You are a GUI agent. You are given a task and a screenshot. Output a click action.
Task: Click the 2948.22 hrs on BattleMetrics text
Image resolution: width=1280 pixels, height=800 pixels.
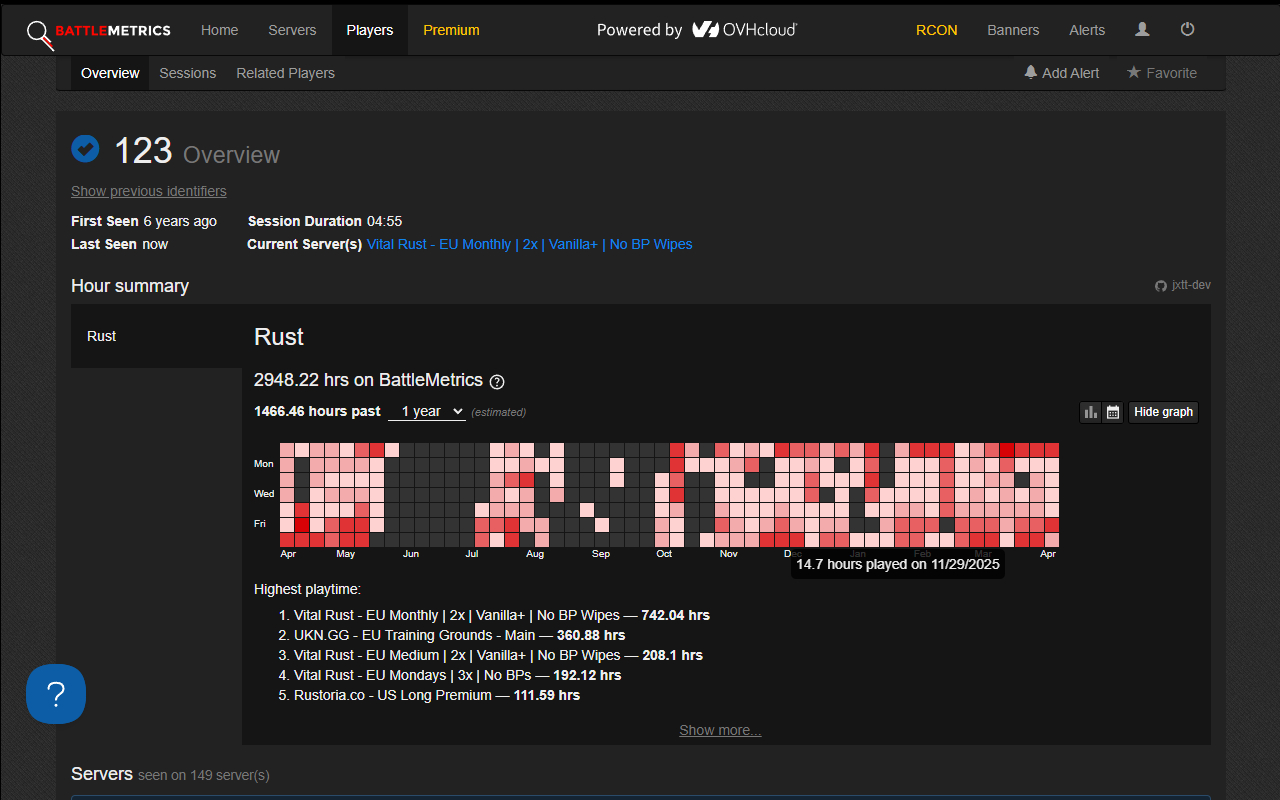[368, 380]
